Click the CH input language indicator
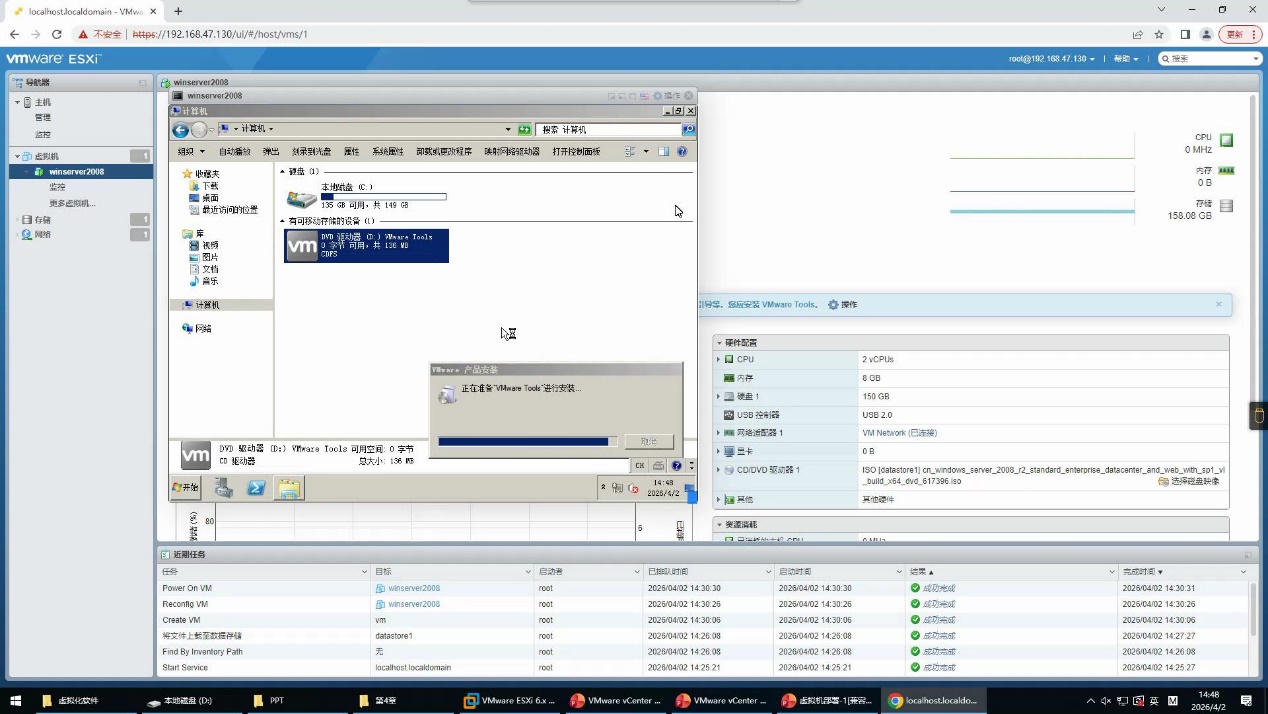Screen dimensions: 1268x714 click(x=640, y=466)
